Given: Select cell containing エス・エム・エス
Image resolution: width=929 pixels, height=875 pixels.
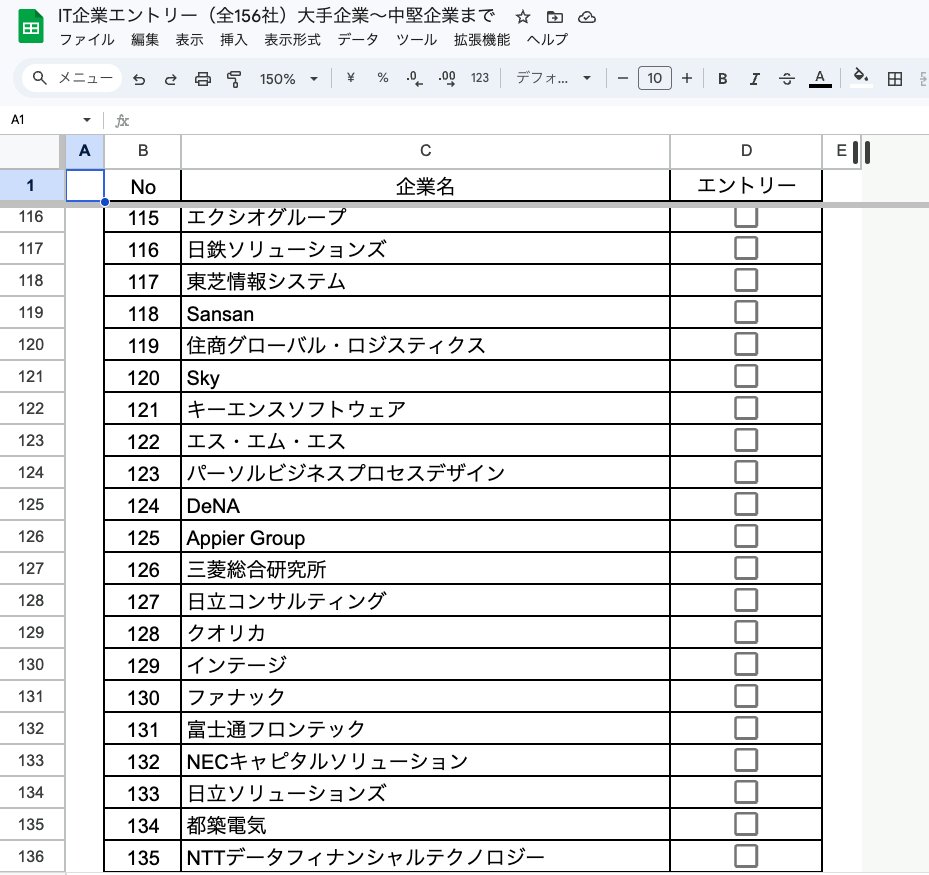Looking at the screenshot, I should click(425, 441).
